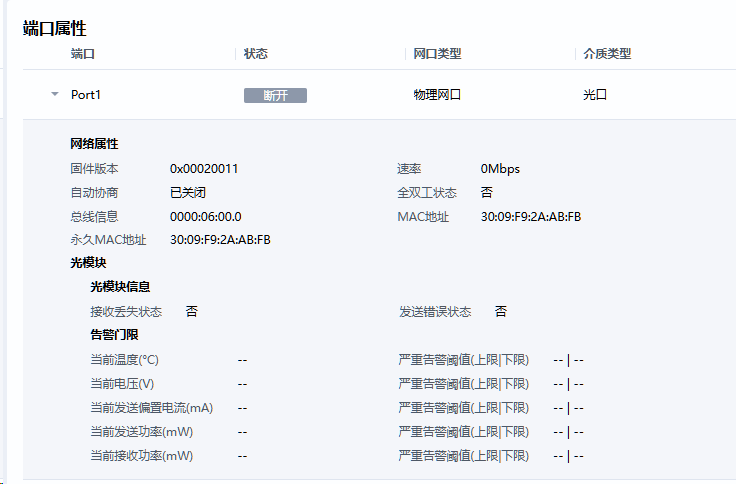The width and height of the screenshot is (736, 484).
Task: Select the 永久MAC地址 address value
Action: pyautogui.click(x=220, y=240)
